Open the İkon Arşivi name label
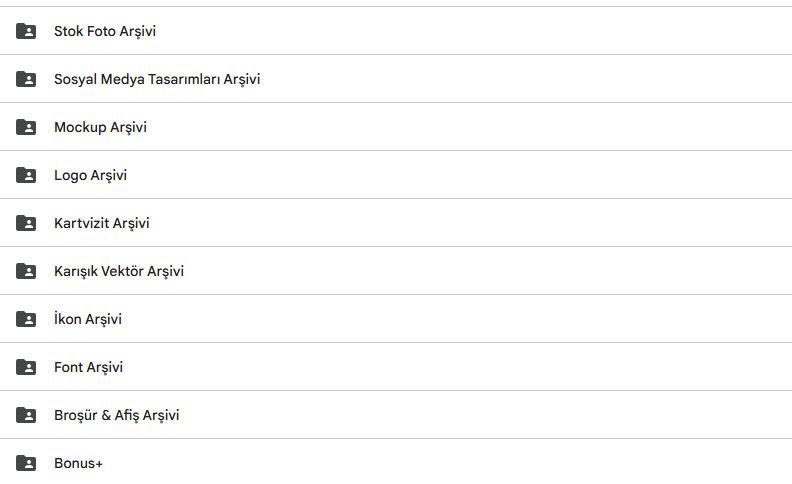 (x=88, y=319)
